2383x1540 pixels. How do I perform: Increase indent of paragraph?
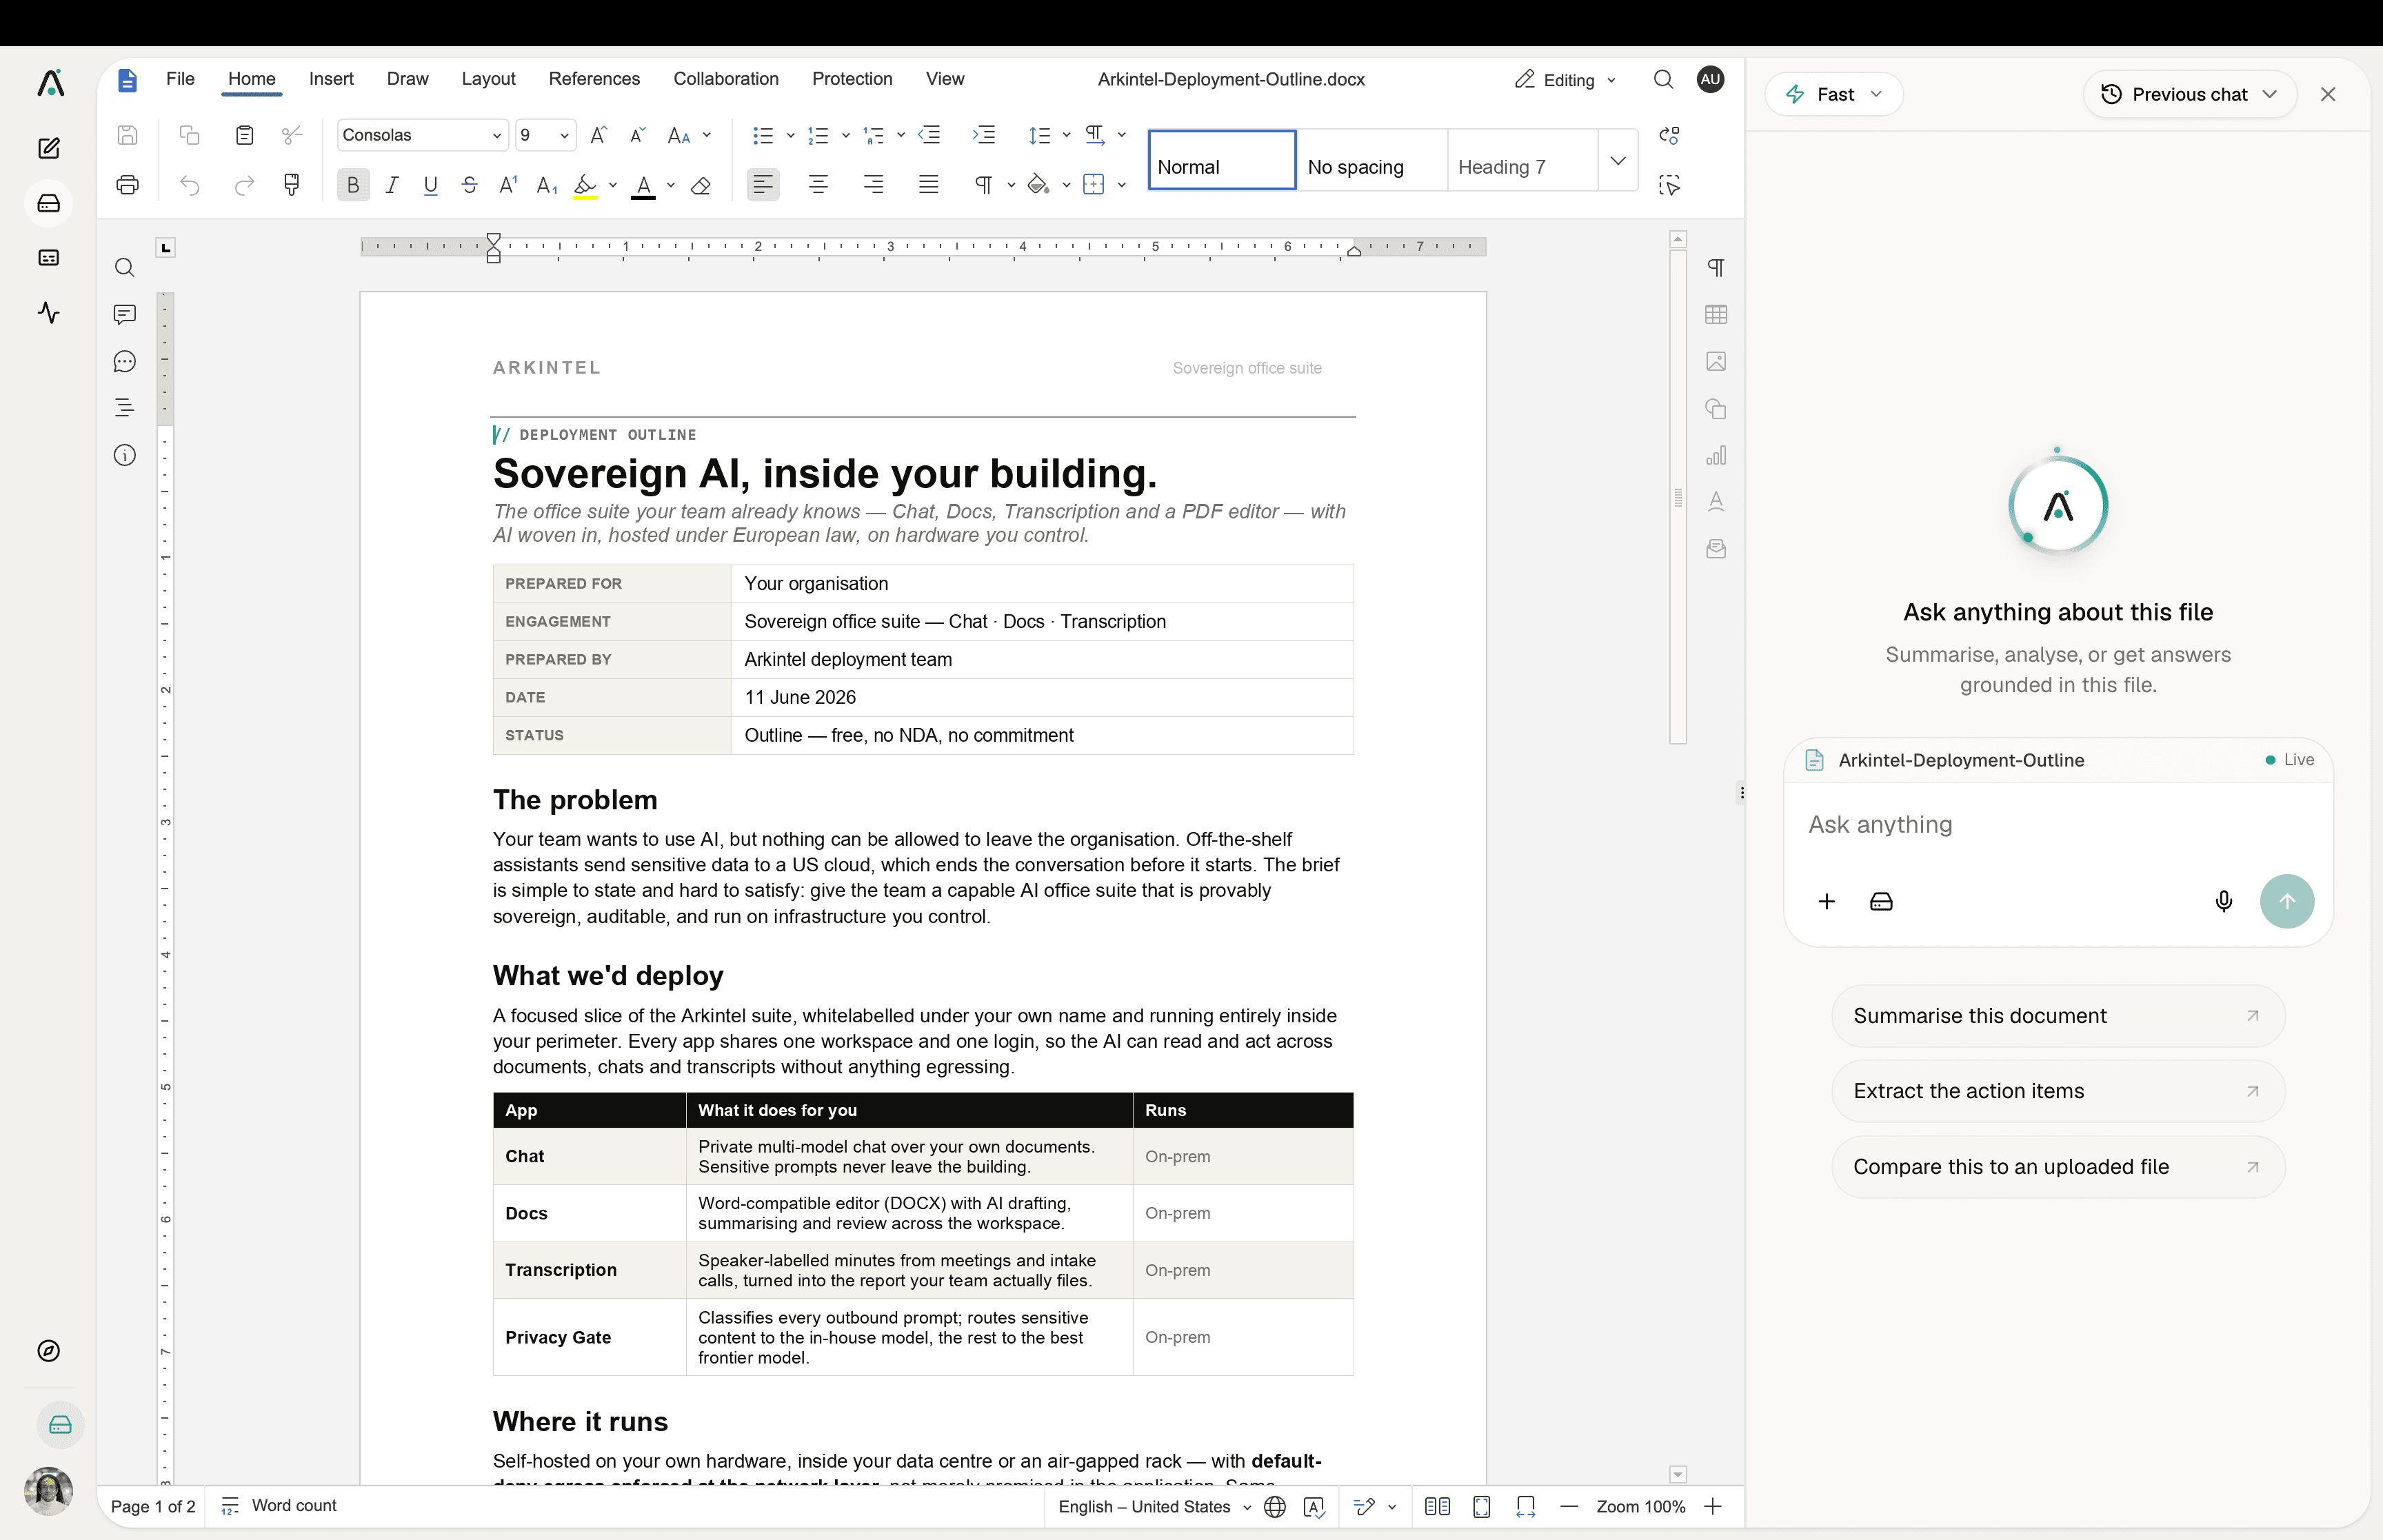984,135
